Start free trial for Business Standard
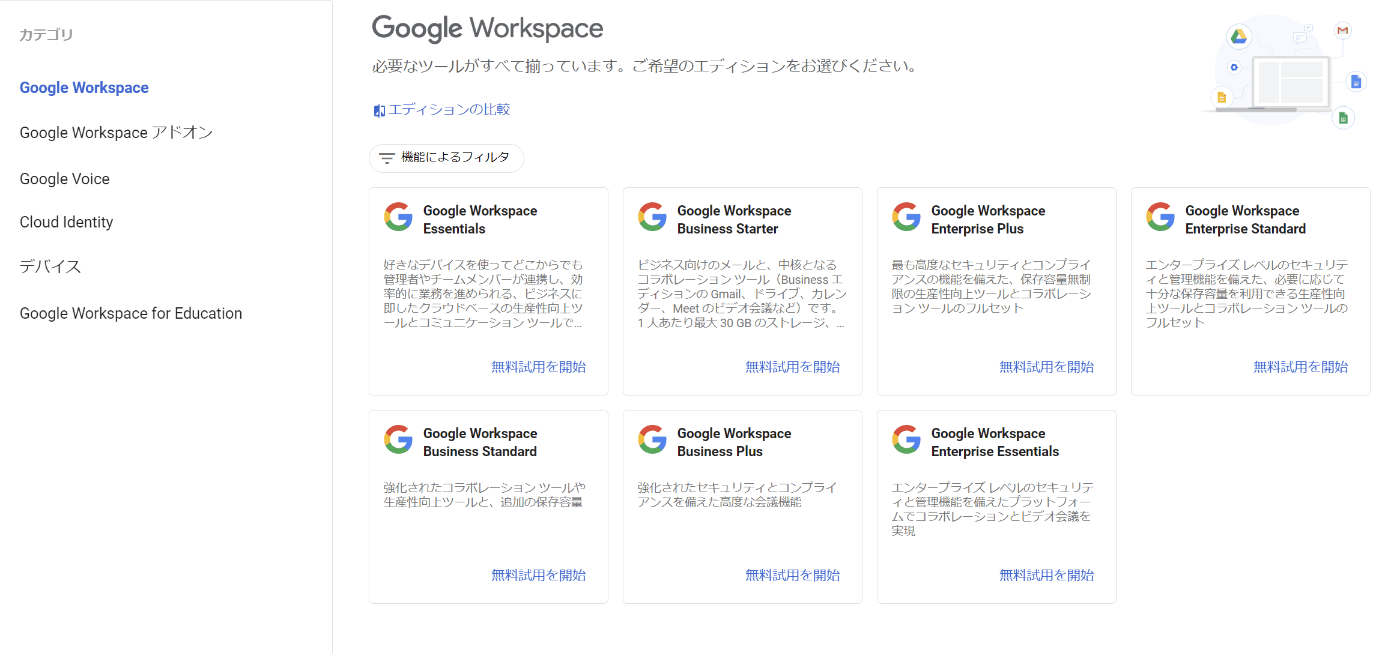The image size is (1400, 653). point(539,575)
